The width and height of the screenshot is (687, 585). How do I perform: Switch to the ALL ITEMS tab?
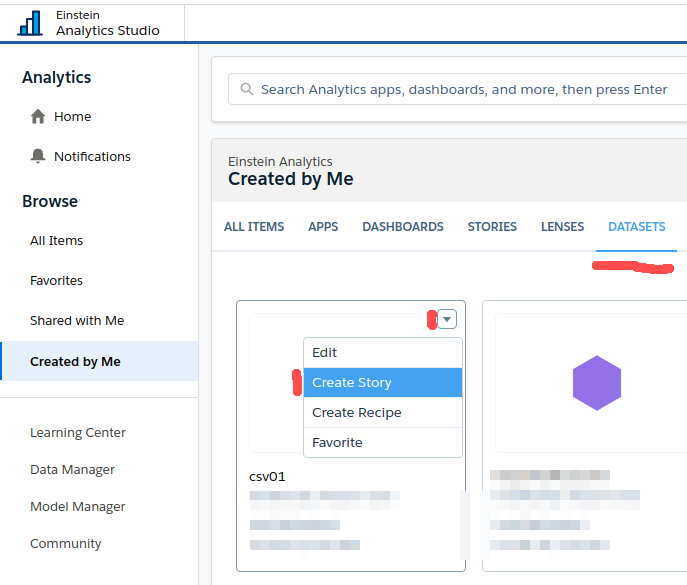coord(254,227)
